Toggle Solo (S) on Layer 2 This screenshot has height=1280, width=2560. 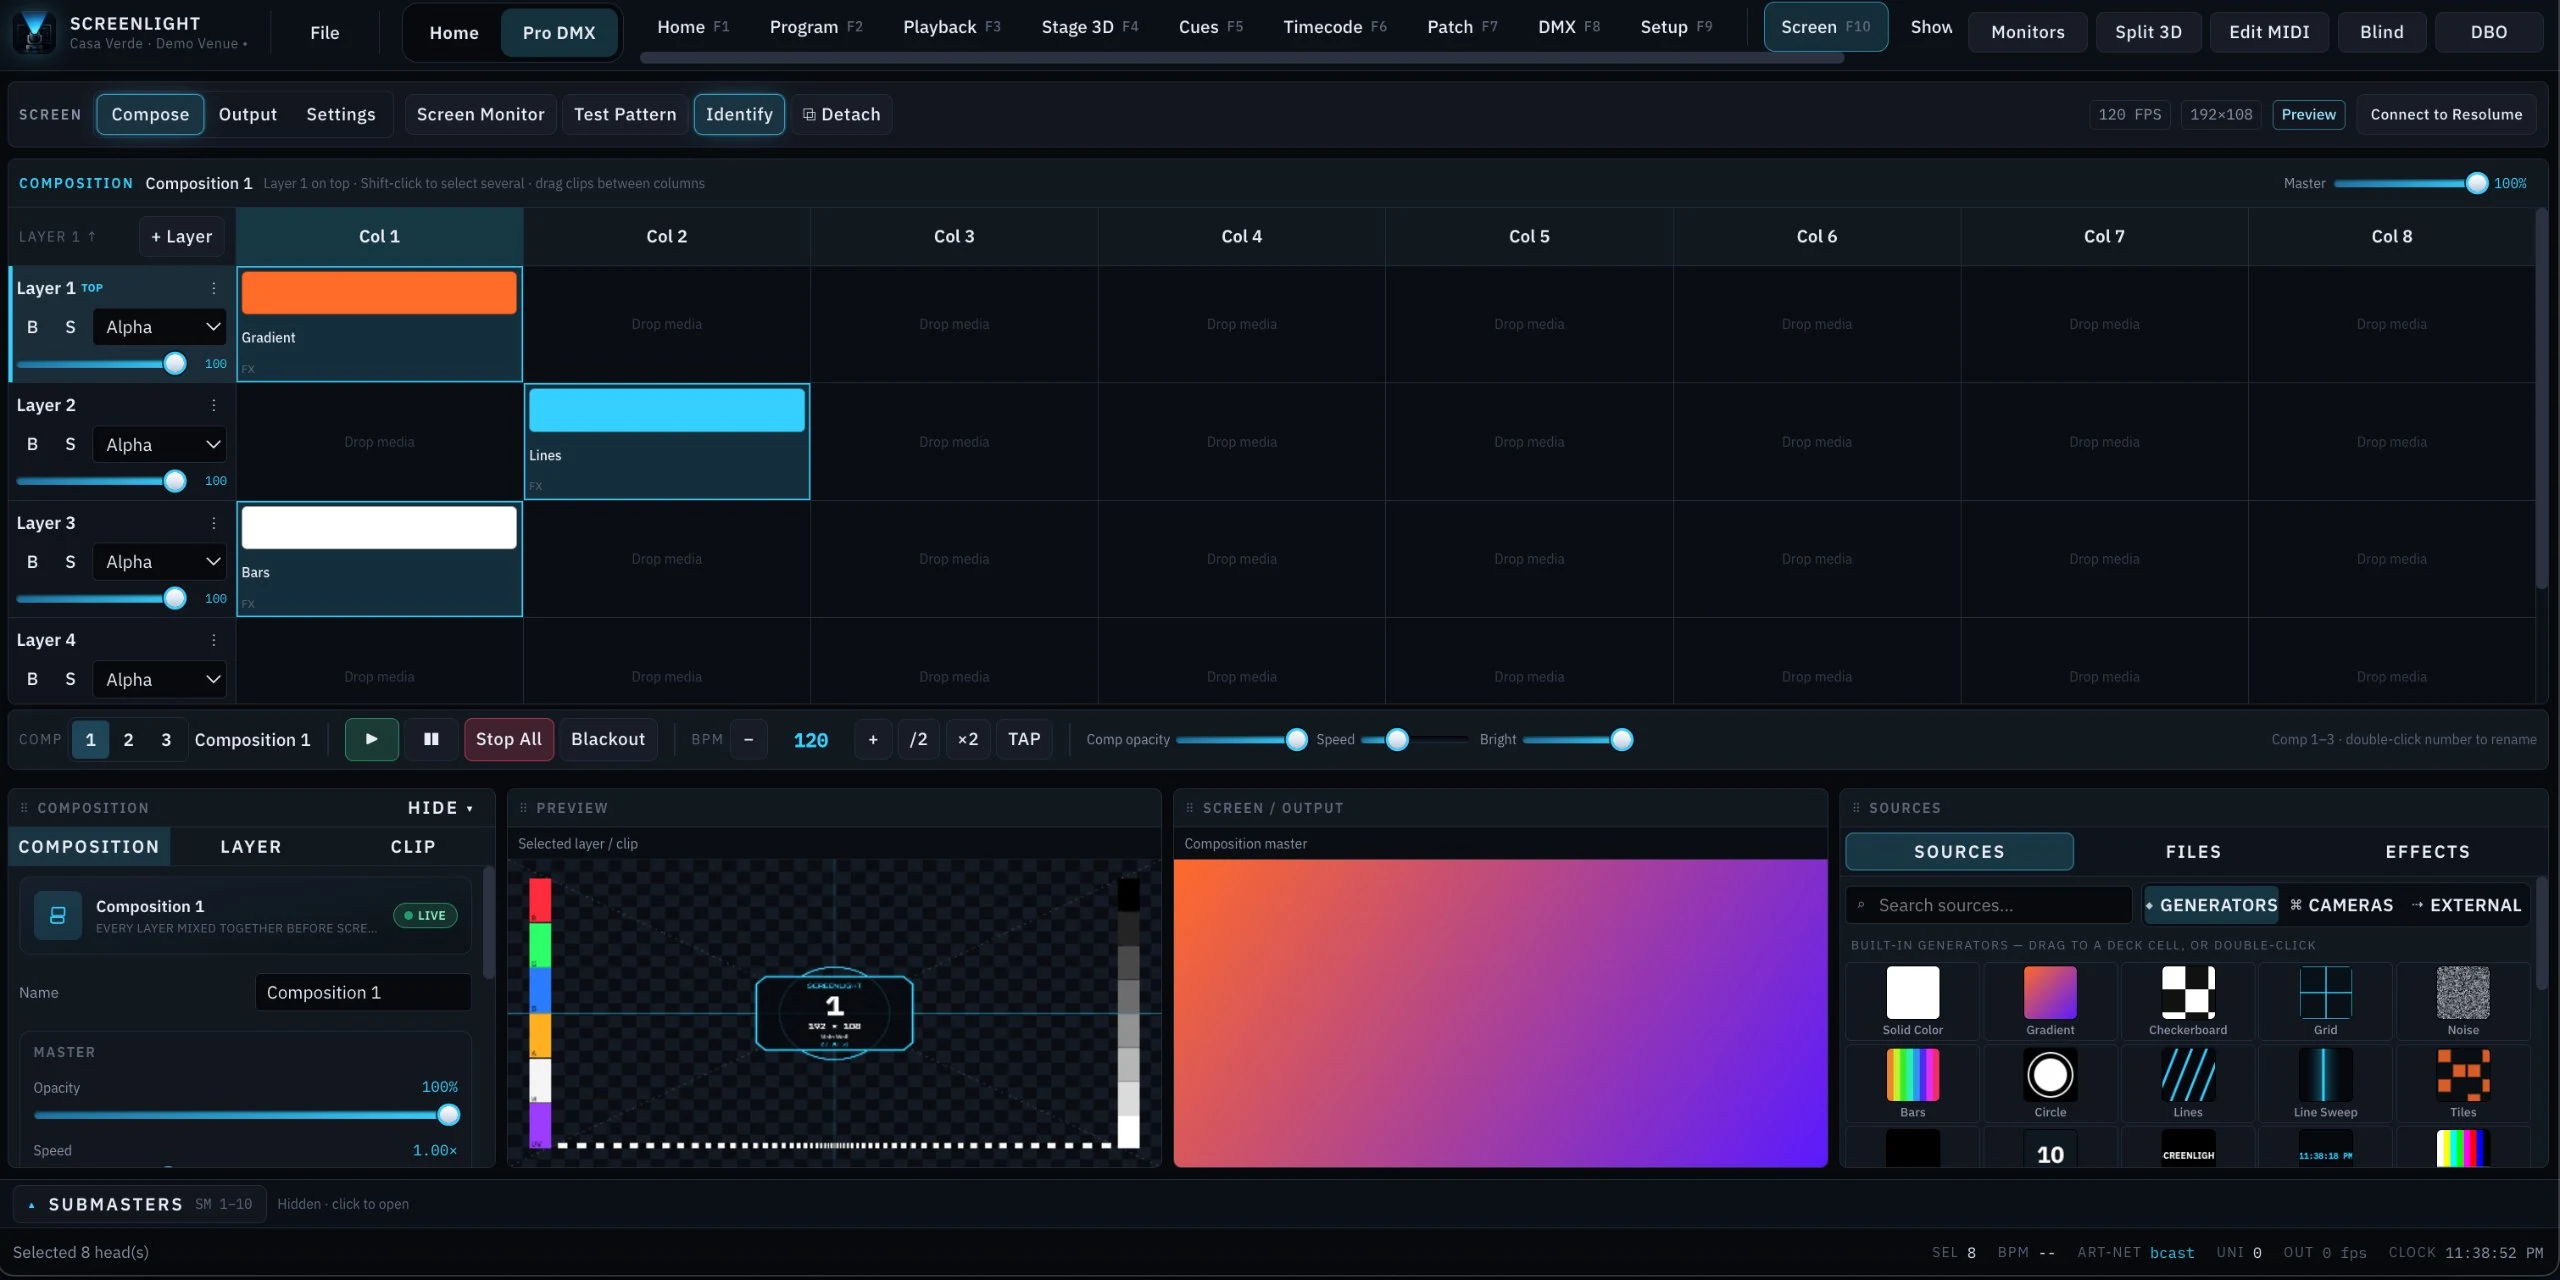[70, 444]
